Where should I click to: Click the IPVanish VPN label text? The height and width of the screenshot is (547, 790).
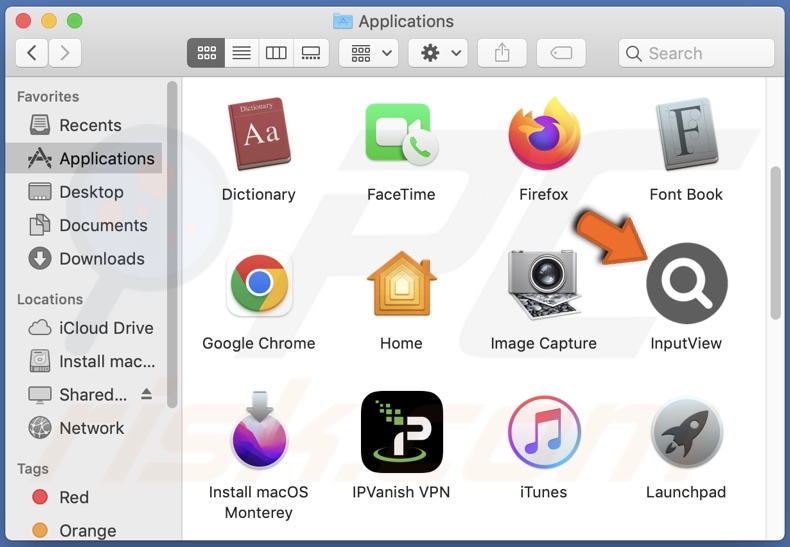[x=401, y=492]
